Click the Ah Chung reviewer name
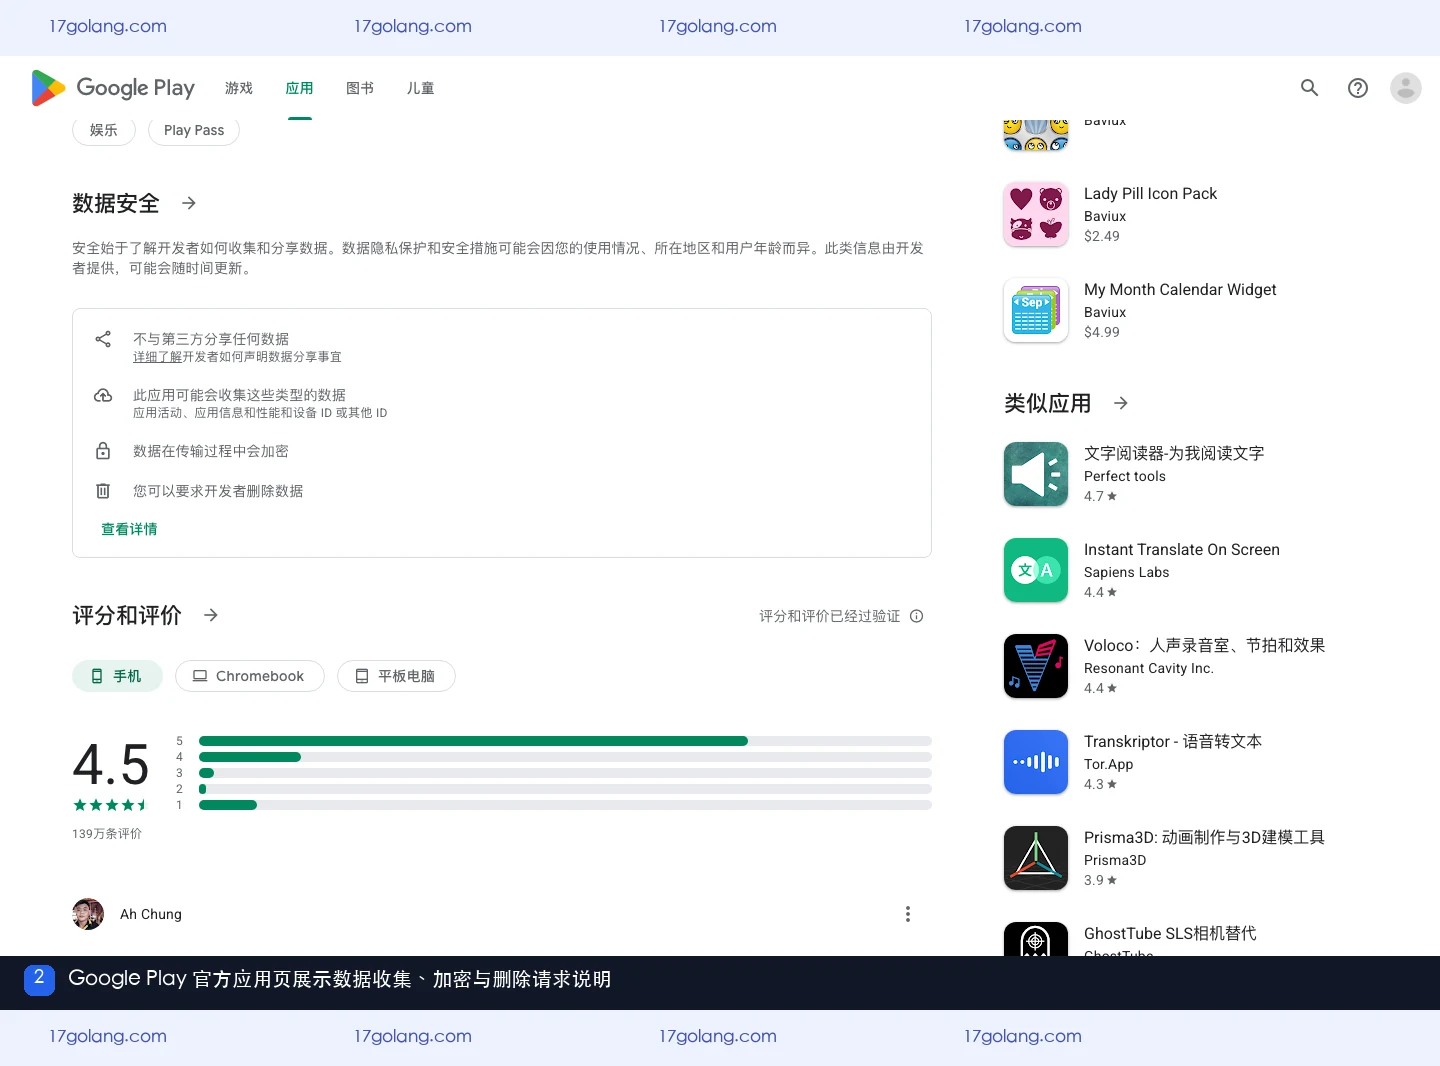The height and width of the screenshot is (1066, 1440). (151, 914)
